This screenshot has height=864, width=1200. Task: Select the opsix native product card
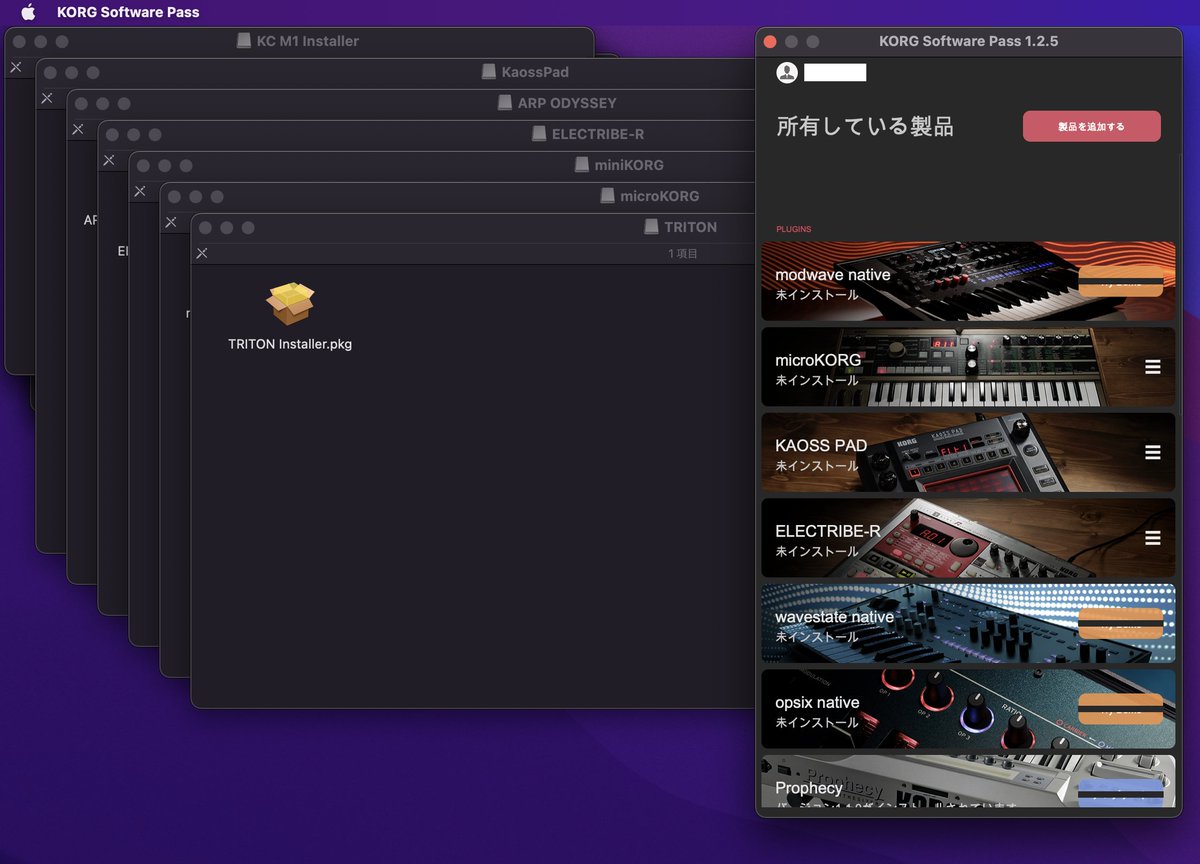pos(968,709)
